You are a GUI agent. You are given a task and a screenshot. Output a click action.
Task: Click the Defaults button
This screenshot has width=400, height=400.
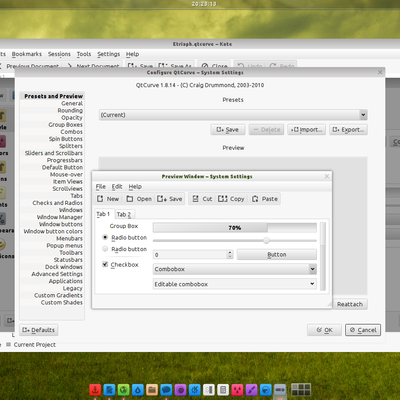[39, 330]
